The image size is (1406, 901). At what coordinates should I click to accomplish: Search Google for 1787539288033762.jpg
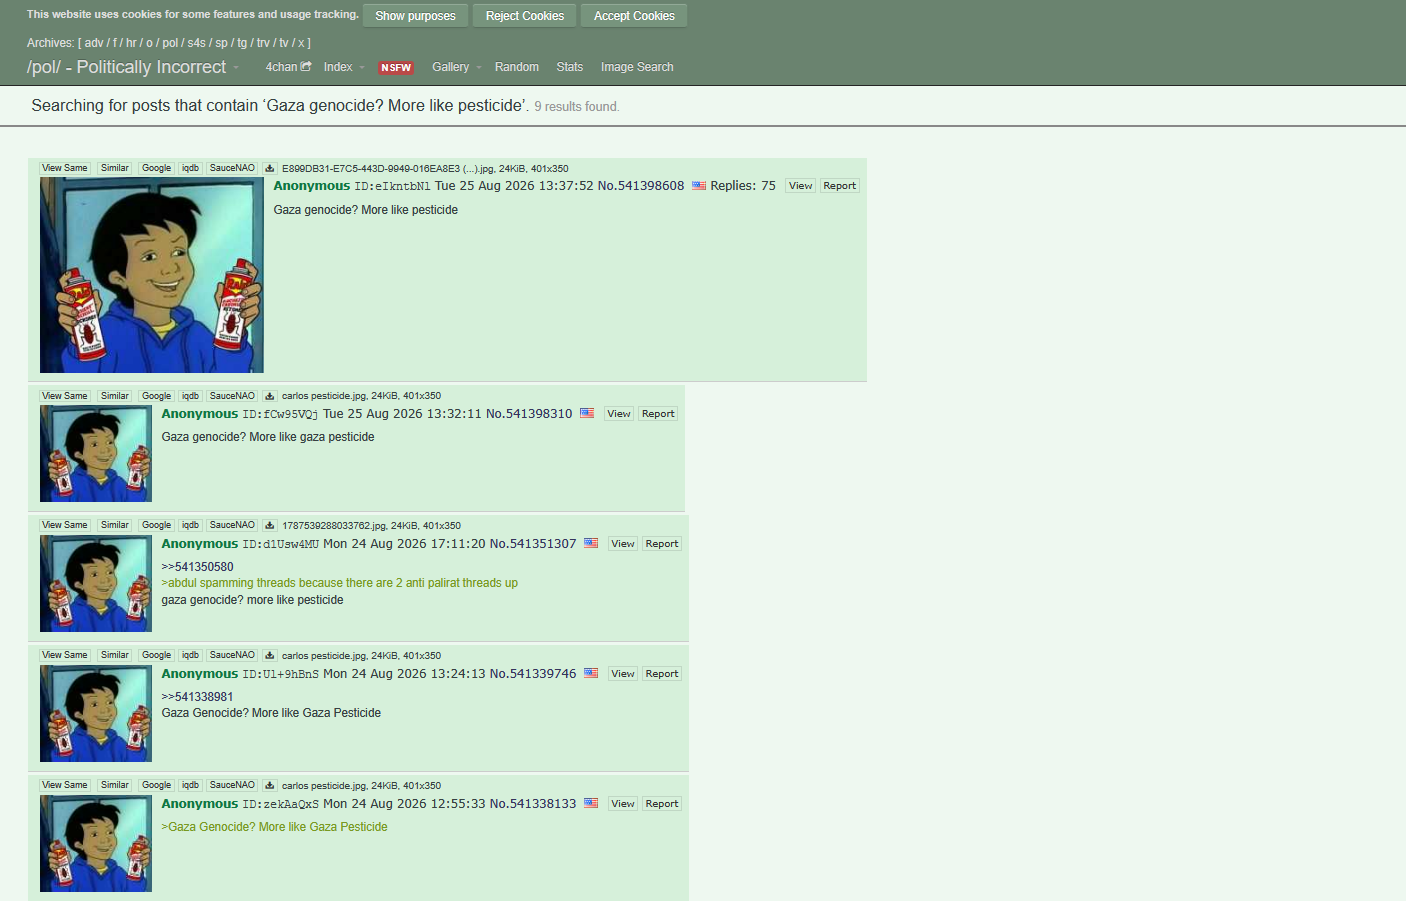coord(156,525)
